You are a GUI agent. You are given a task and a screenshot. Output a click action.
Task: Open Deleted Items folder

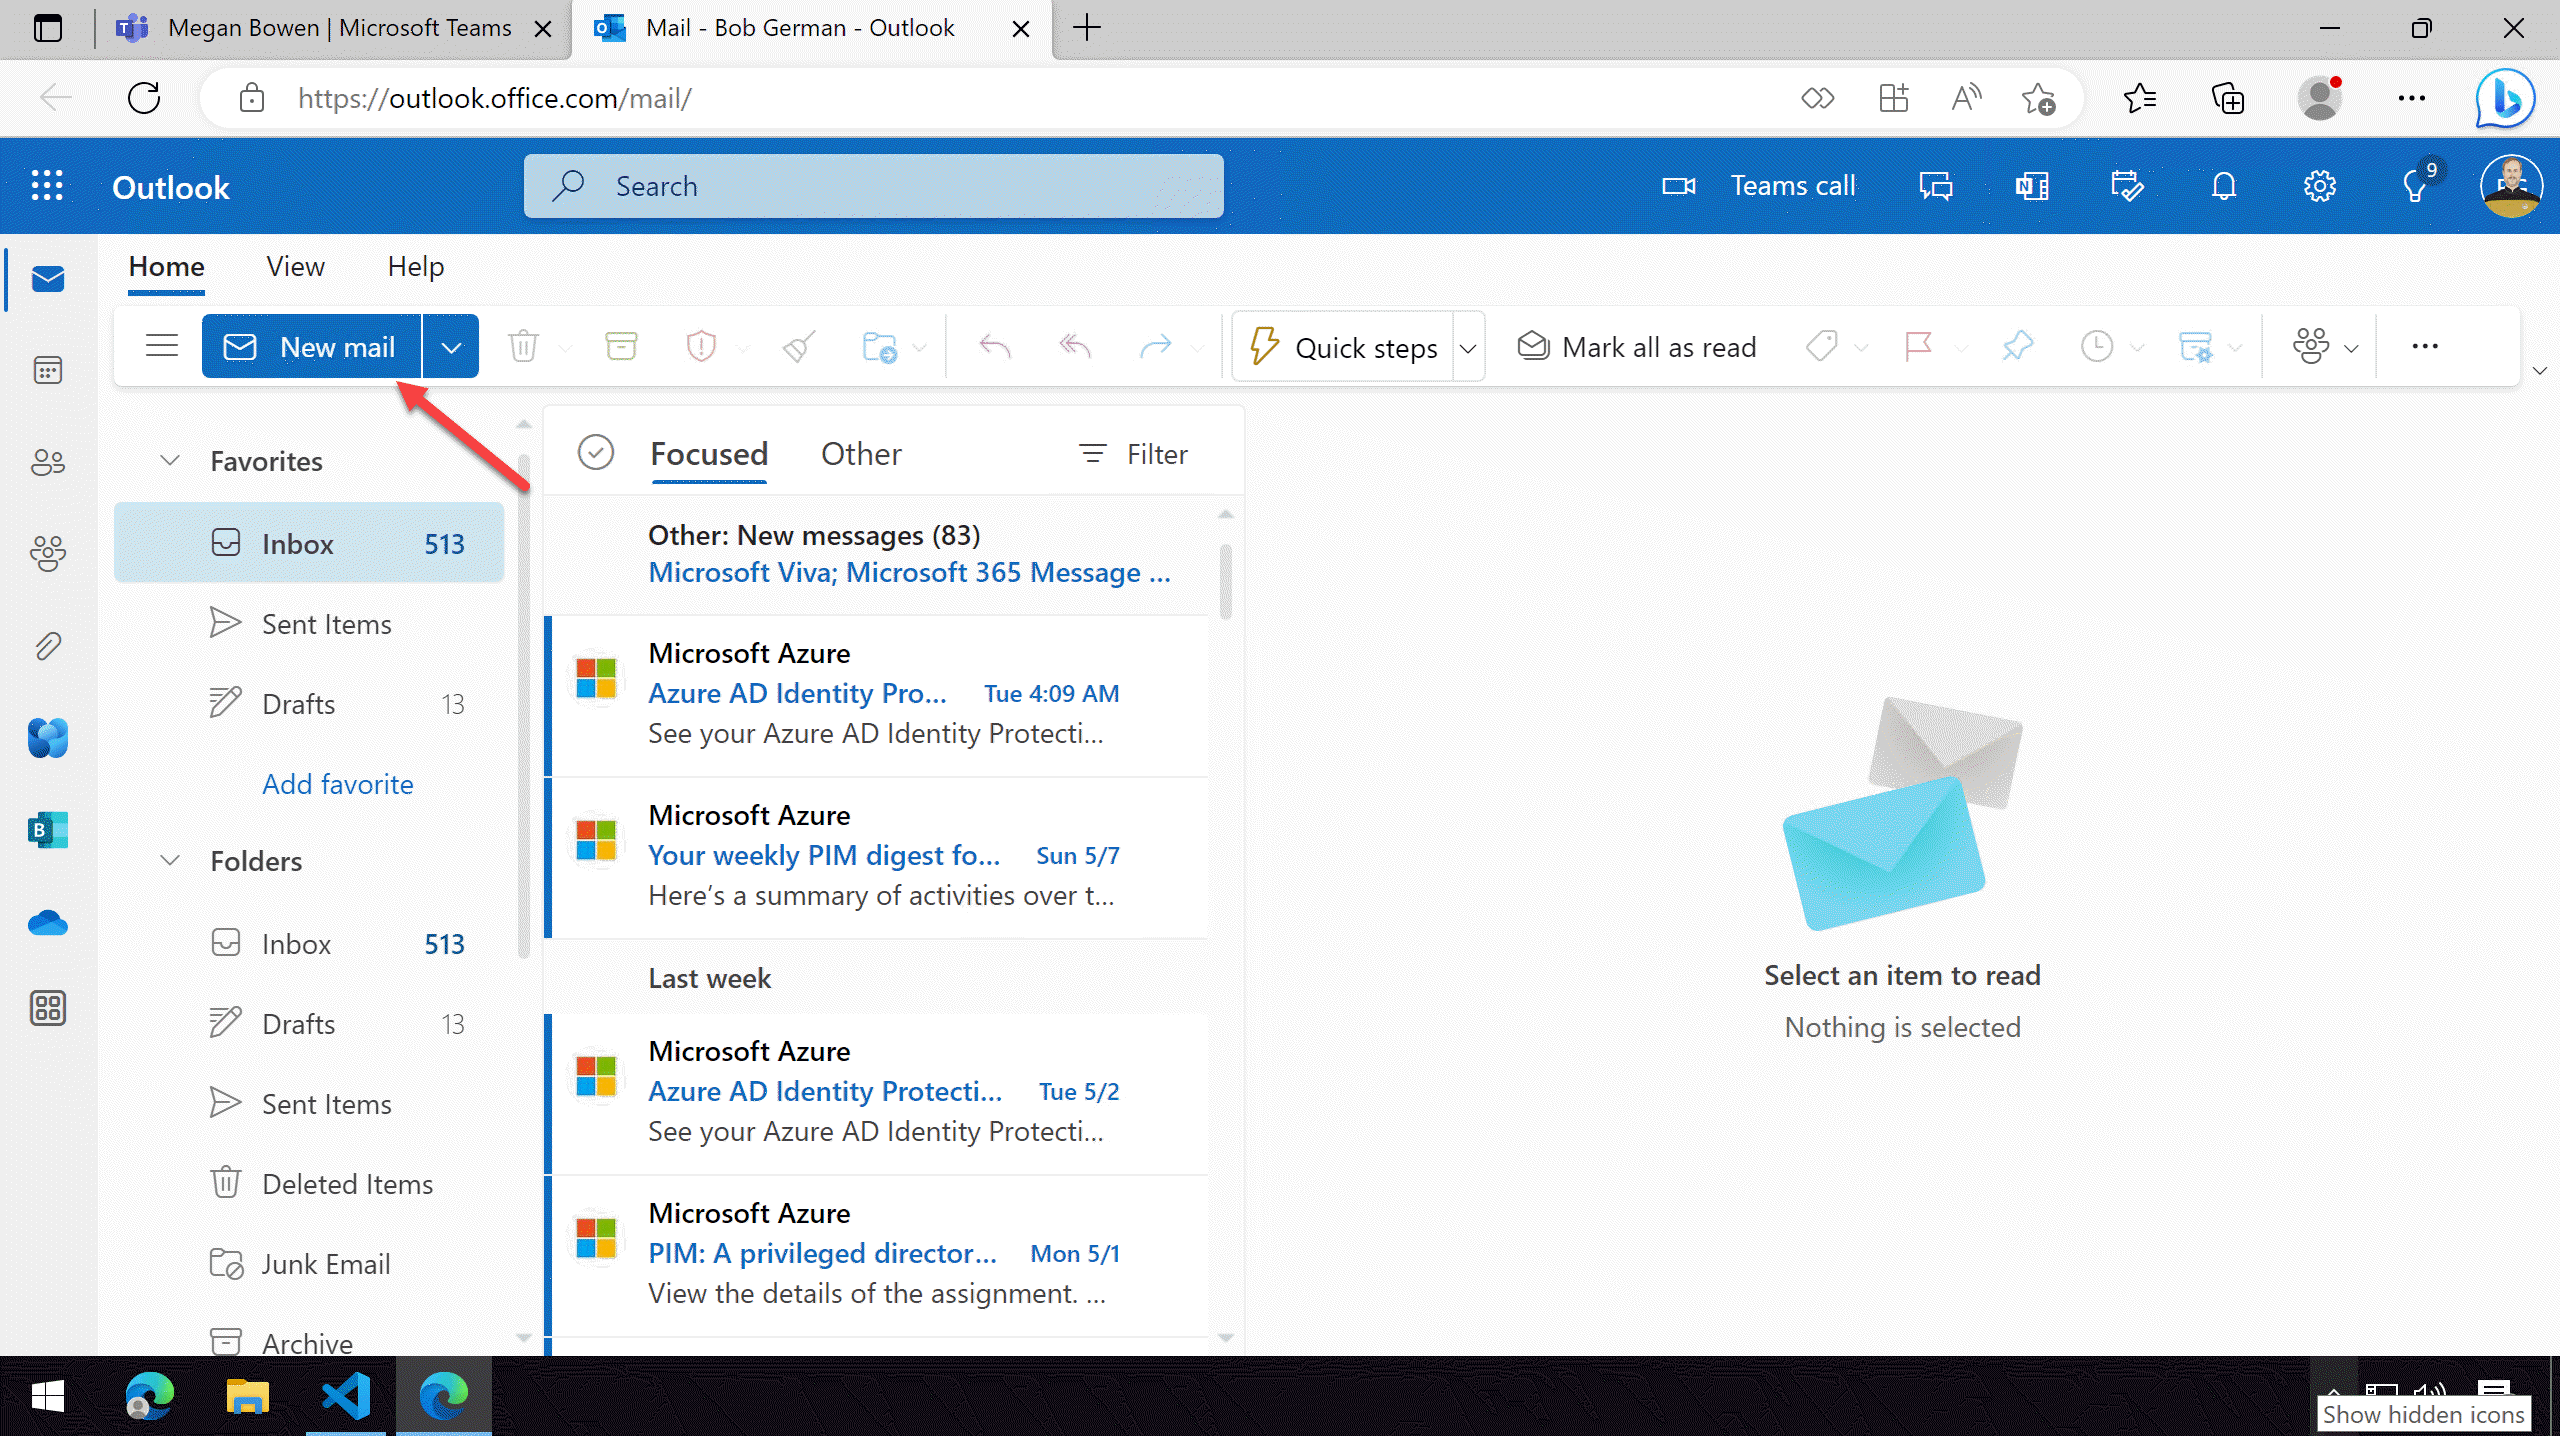click(x=308, y=1184)
